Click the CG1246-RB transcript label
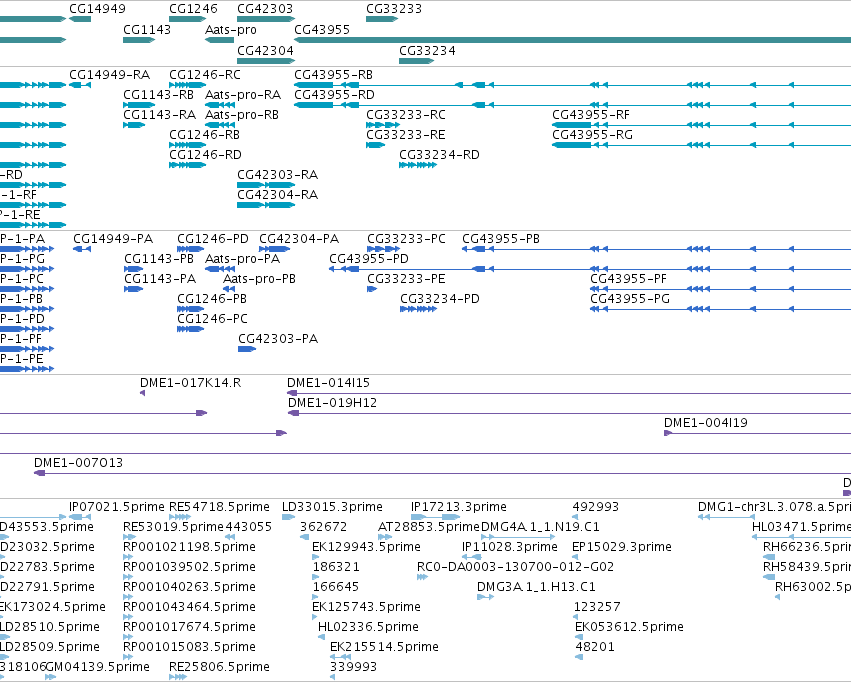The image size is (851, 682). pyautogui.click(x=205, y=135)
